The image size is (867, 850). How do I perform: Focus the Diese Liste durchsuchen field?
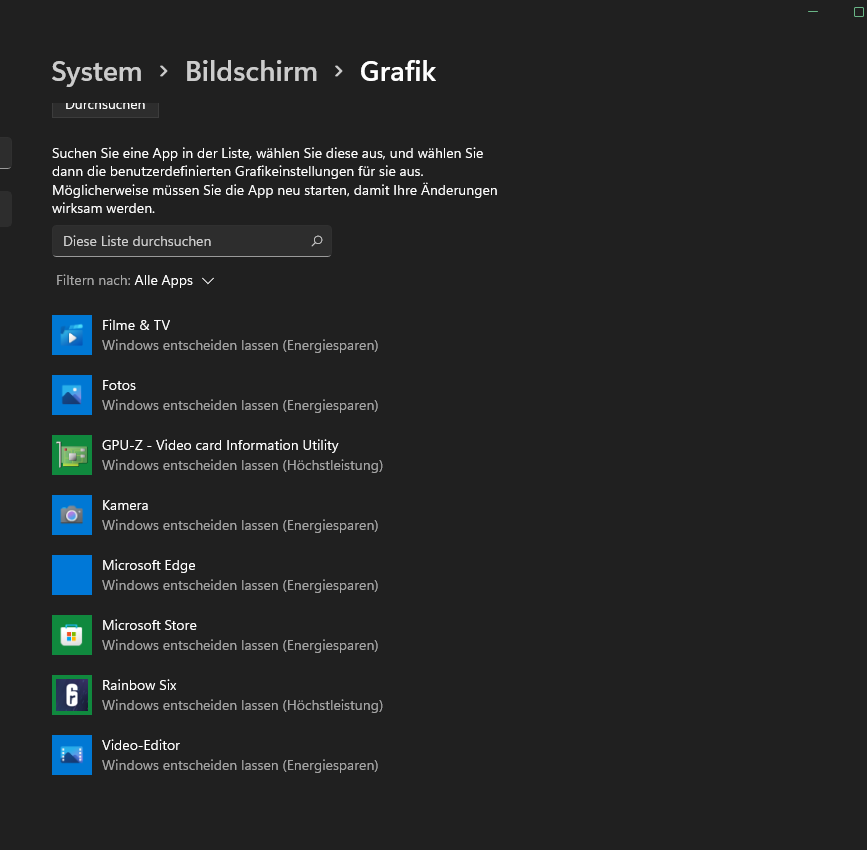(x=192, y=241)
